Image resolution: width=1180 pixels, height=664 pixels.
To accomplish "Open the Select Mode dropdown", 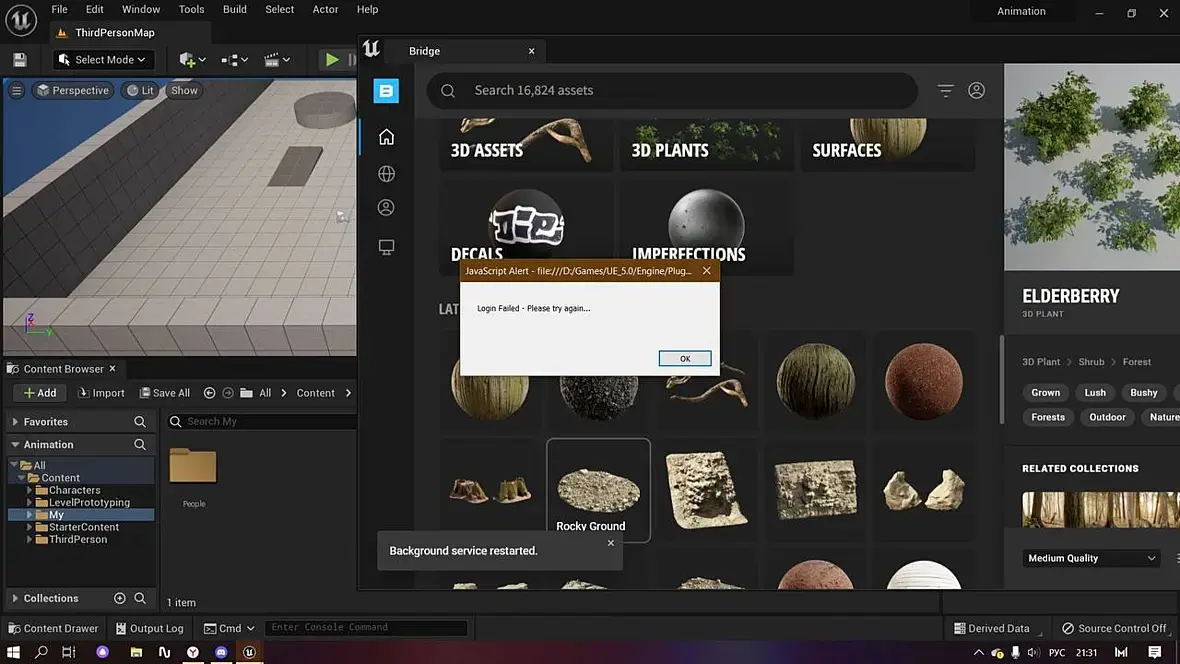I will [103, 59].
